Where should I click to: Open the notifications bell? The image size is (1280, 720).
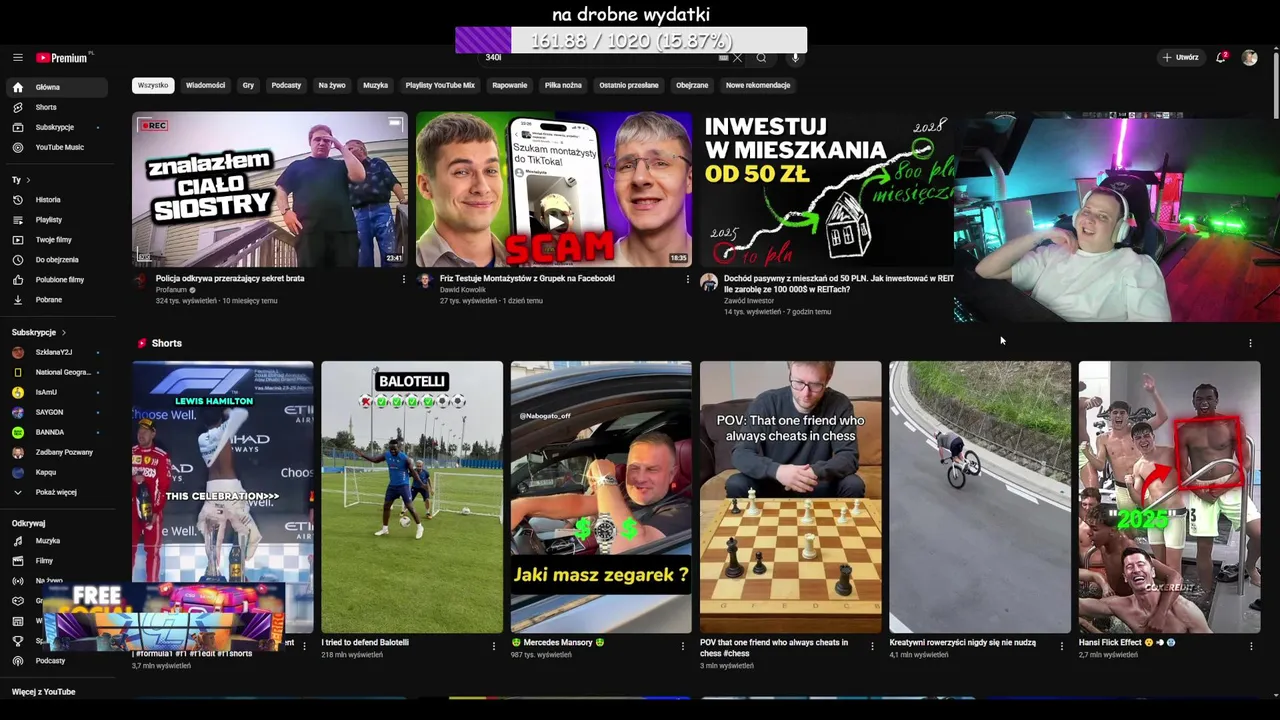click(x=1221, y=58)
